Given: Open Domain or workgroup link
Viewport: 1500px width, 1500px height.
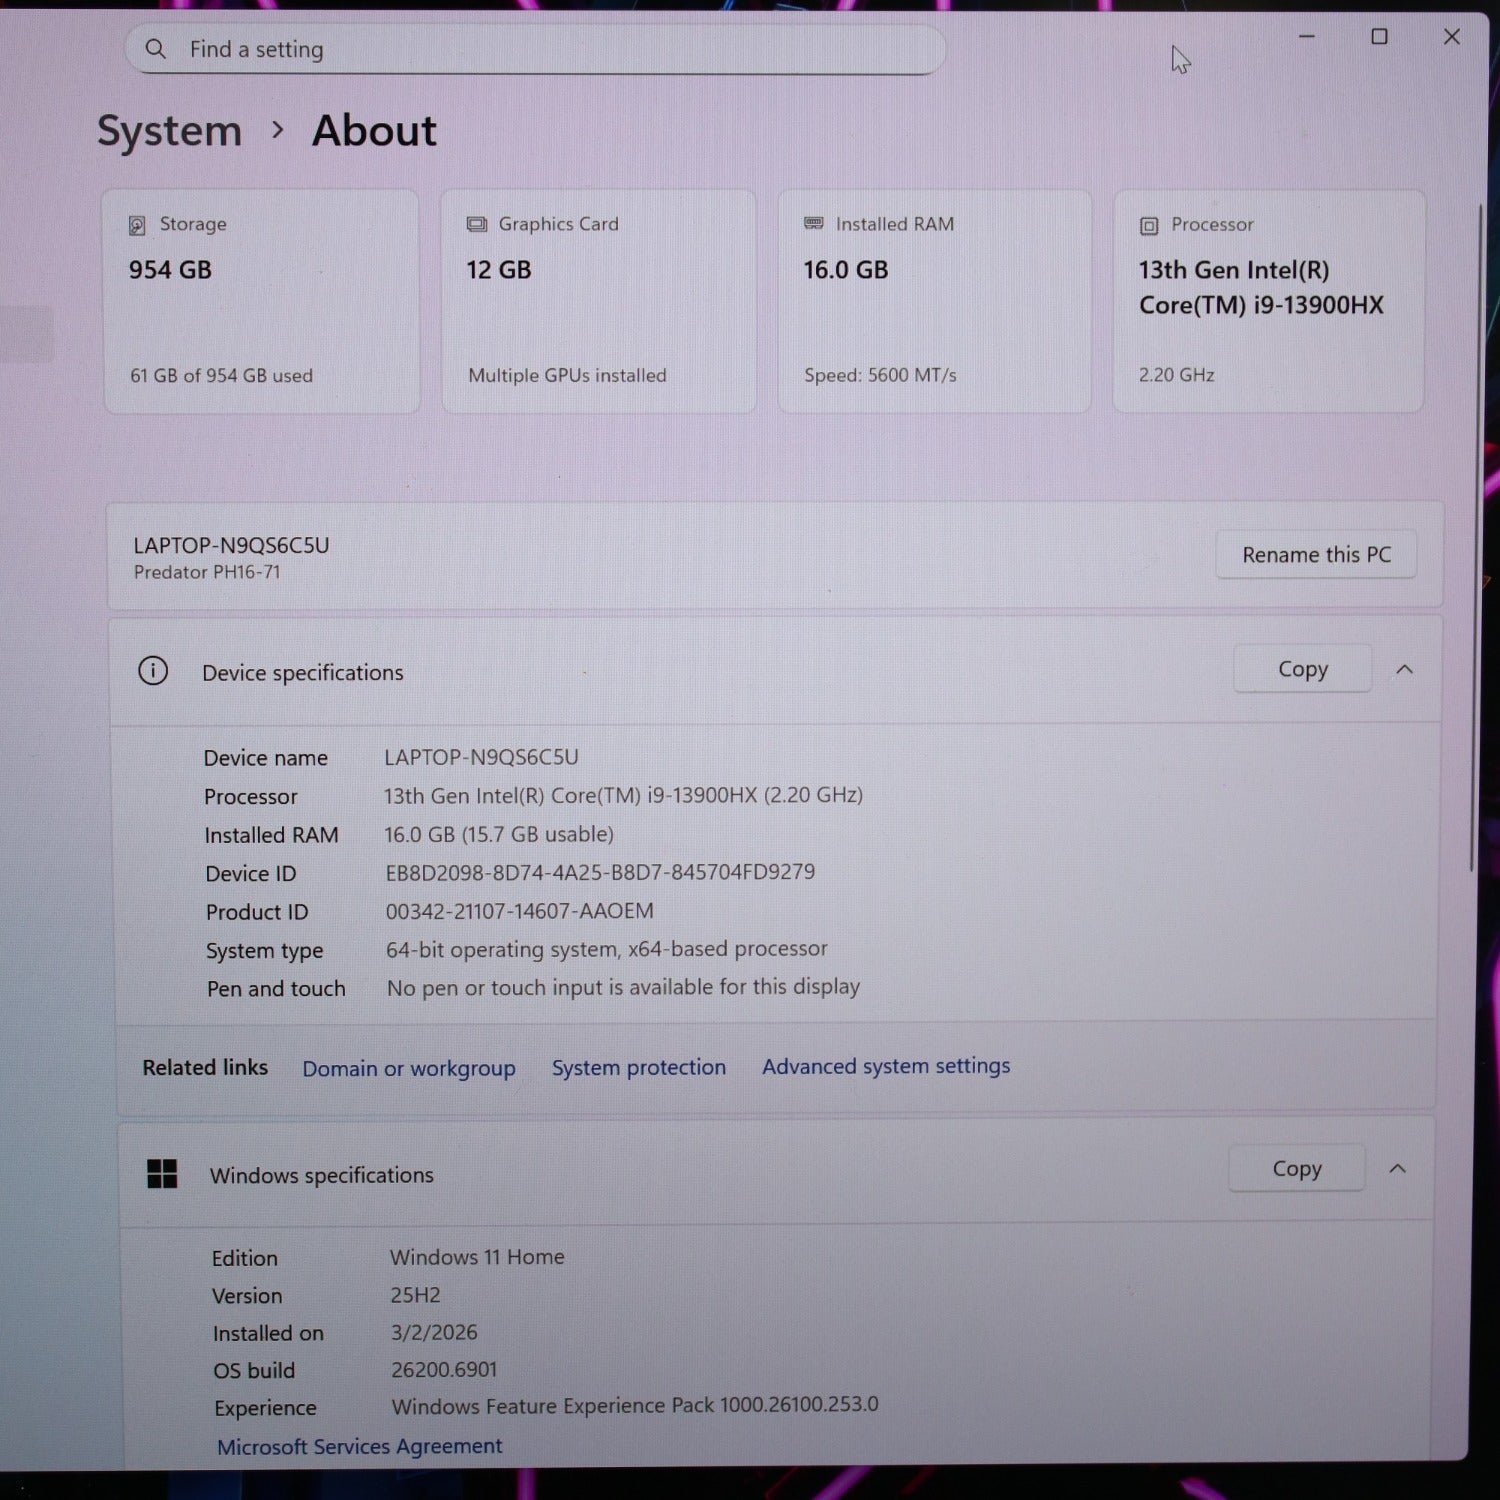Looking at the screenshot, I should point(409,1068).
